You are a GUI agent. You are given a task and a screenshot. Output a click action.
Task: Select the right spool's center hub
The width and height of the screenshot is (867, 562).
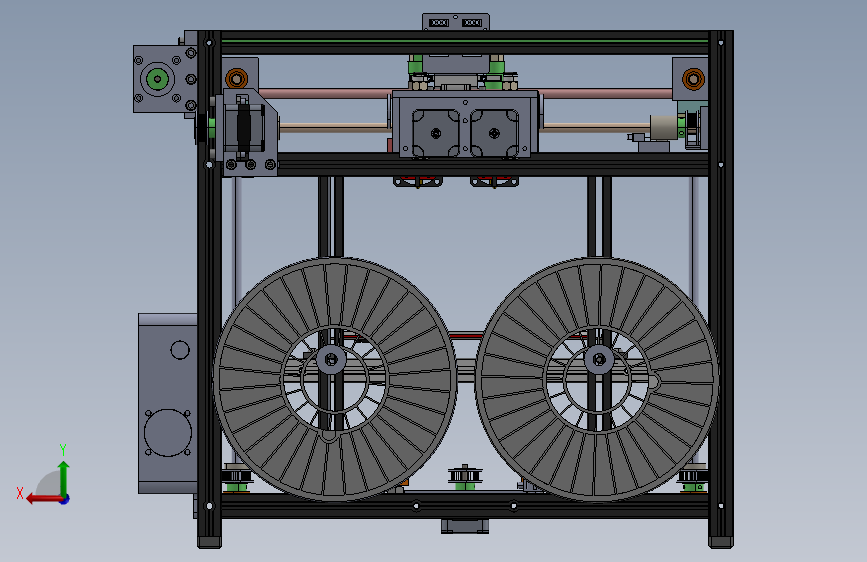[x=599, y=360]
